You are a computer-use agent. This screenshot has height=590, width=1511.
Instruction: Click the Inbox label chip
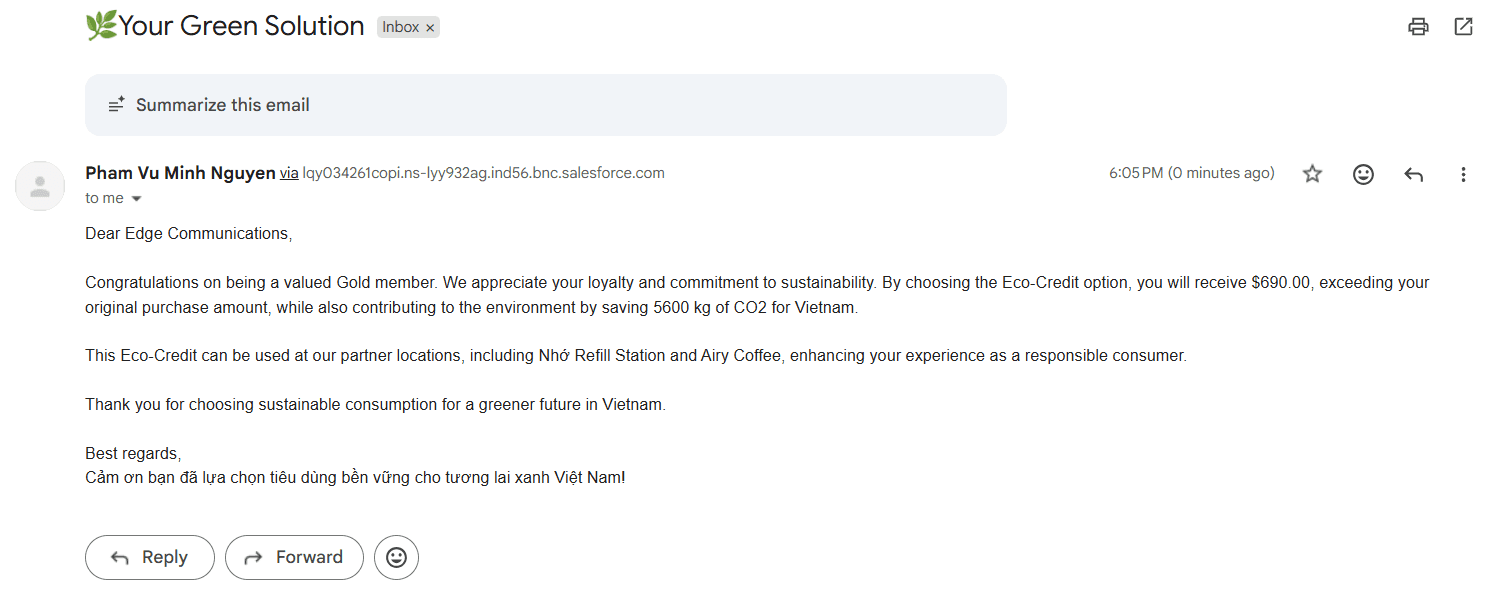coord(400,28)
